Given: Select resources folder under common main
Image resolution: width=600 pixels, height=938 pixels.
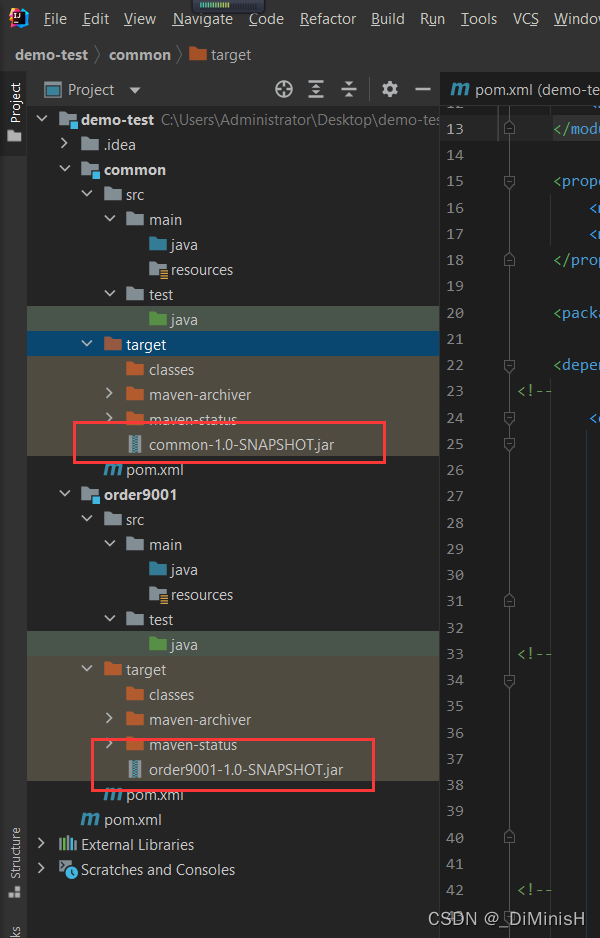Looking at the screenshot, I should 233,270.
